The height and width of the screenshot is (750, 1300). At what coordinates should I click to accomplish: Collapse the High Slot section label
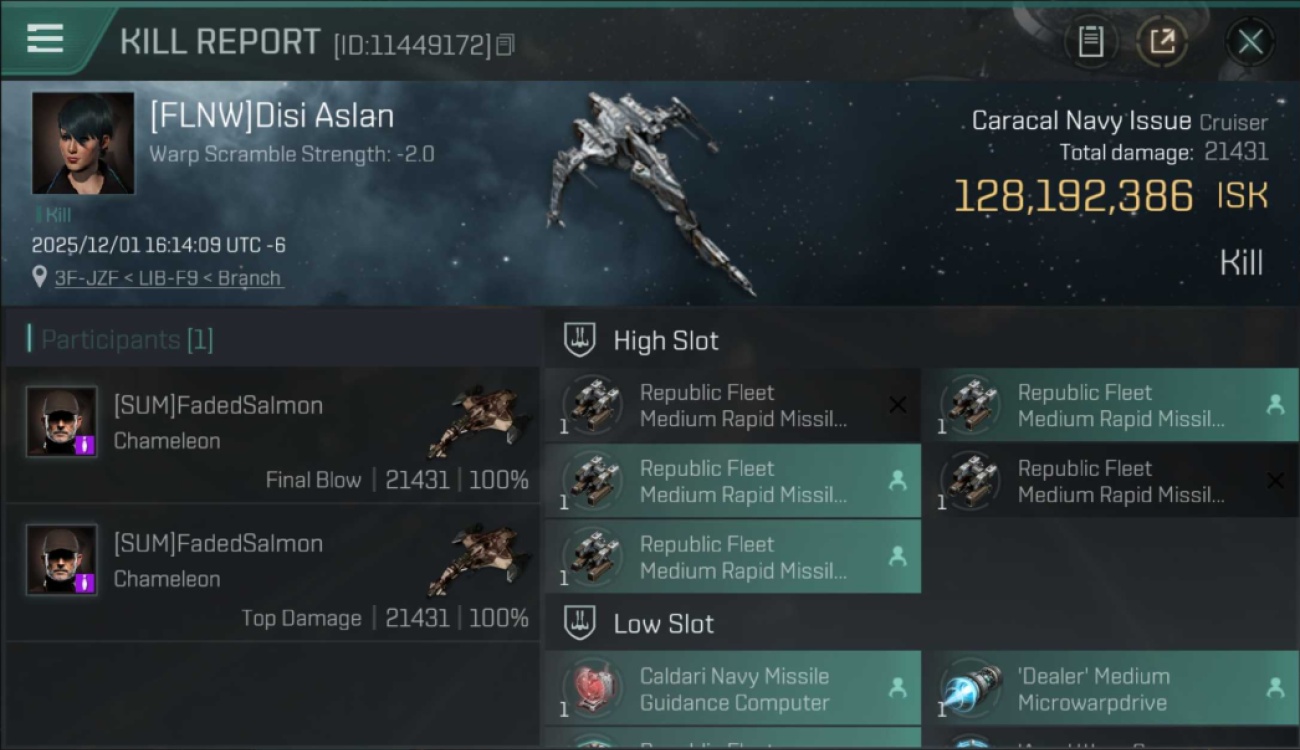point(665,341)
